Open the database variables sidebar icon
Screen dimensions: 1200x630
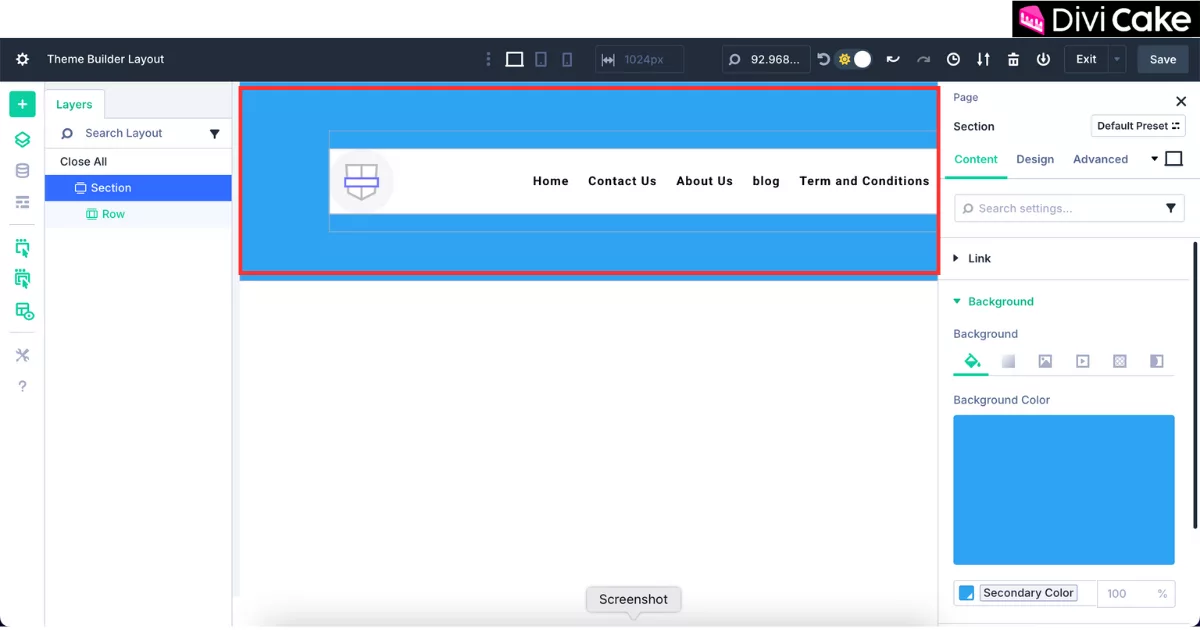tap(22, 171)
